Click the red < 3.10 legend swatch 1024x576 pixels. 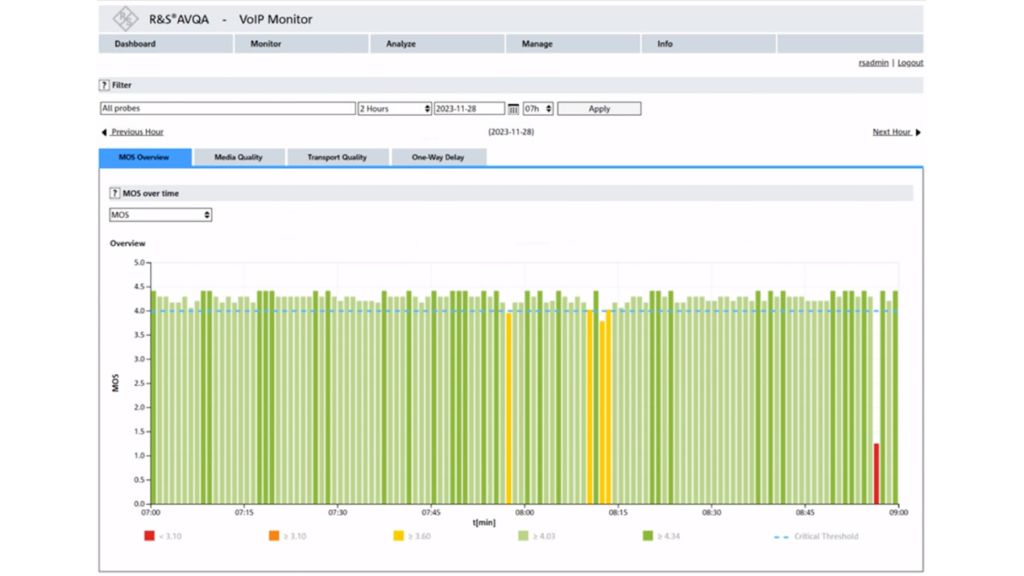point(149,536)
